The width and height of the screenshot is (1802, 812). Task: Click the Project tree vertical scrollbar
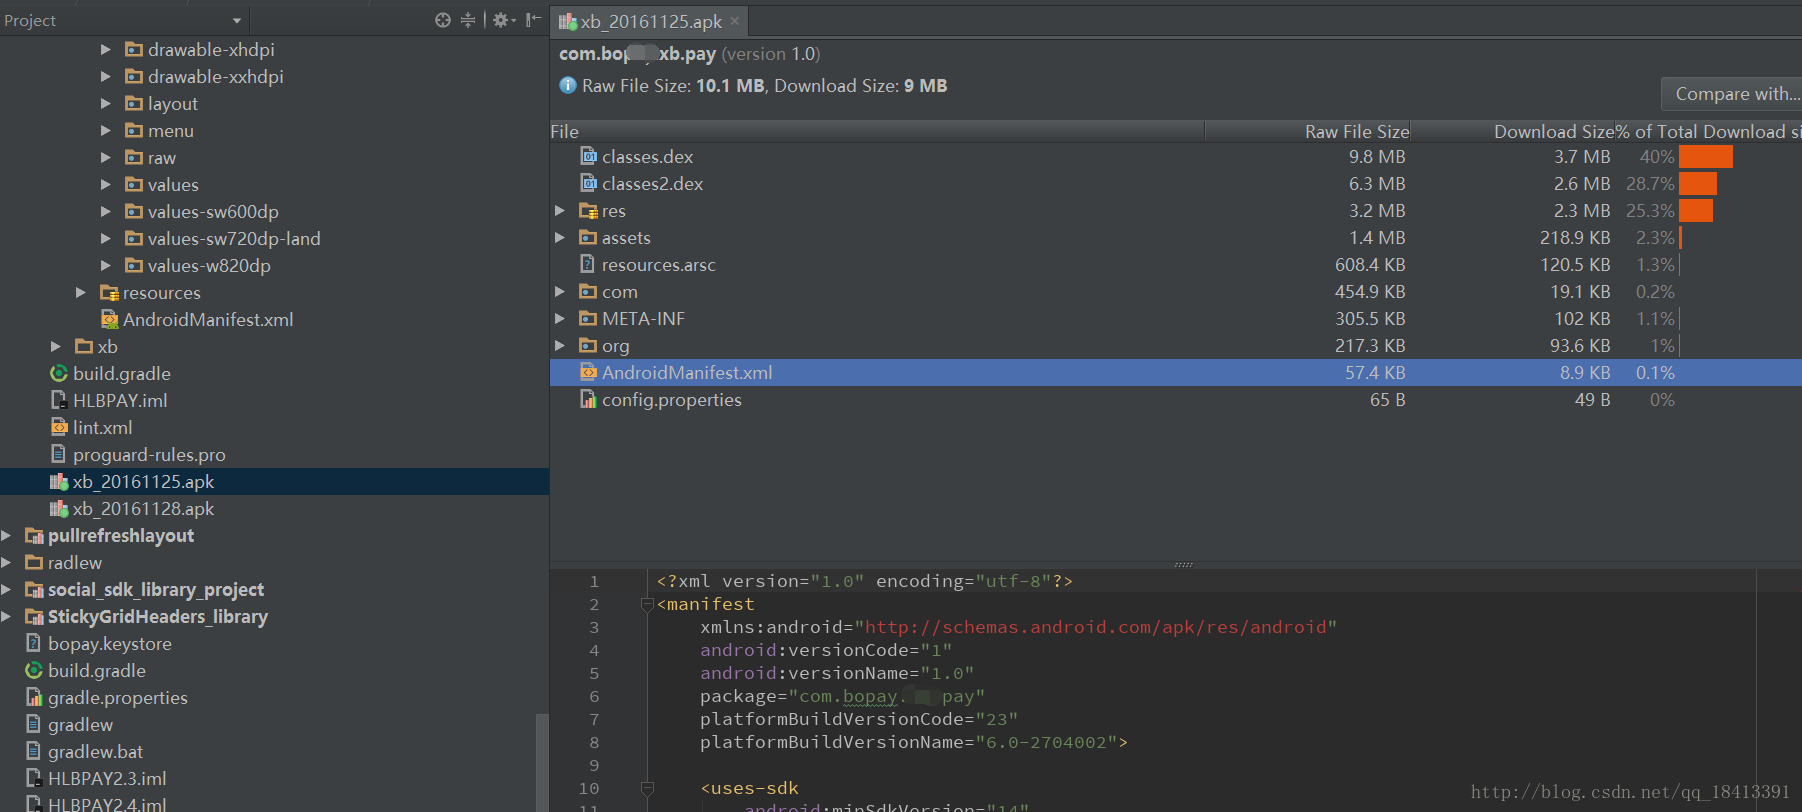point(542,762)
